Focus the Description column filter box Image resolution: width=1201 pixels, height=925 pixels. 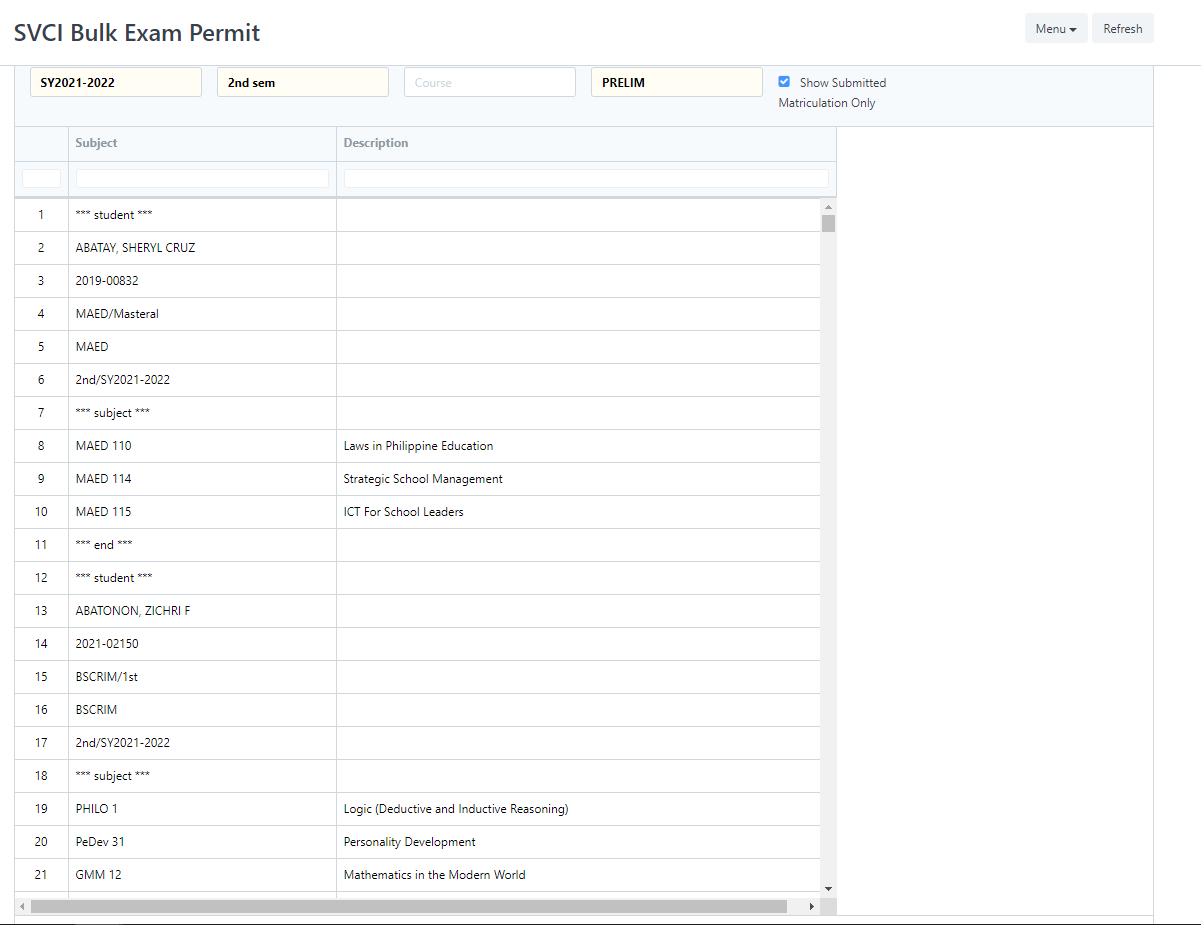coord(586,178)
